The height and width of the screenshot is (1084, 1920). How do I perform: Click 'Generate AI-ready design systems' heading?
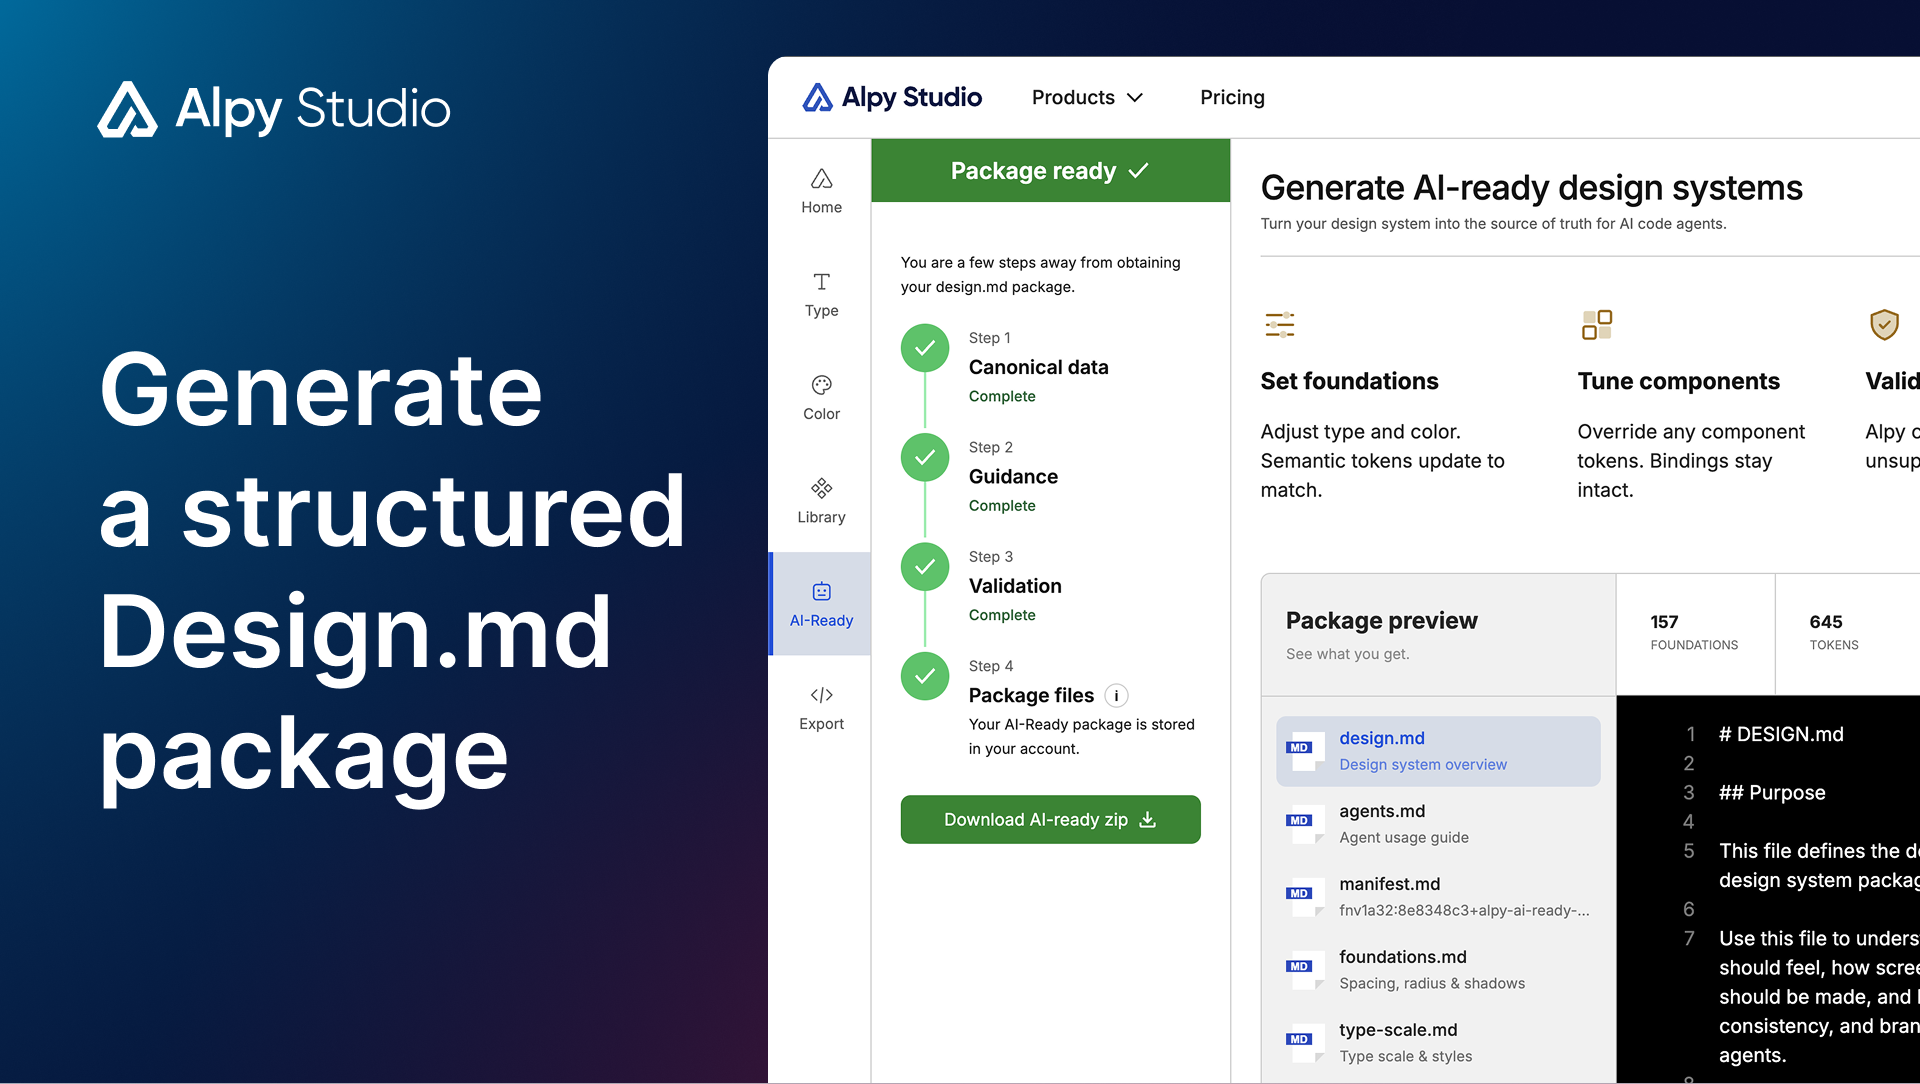(1531, 188)
